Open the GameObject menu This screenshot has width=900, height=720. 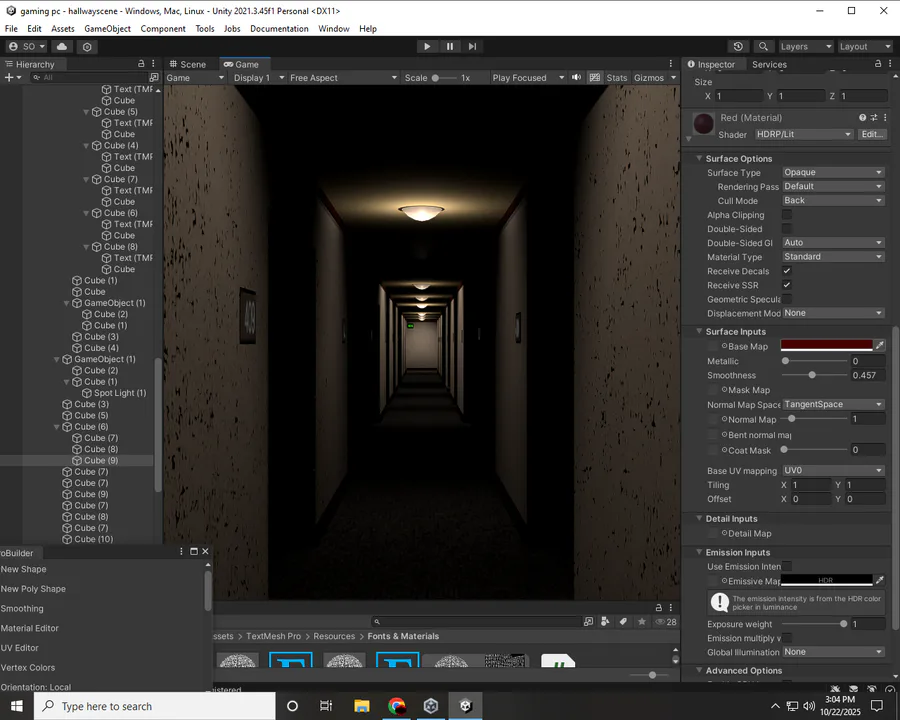click(107, 29)
